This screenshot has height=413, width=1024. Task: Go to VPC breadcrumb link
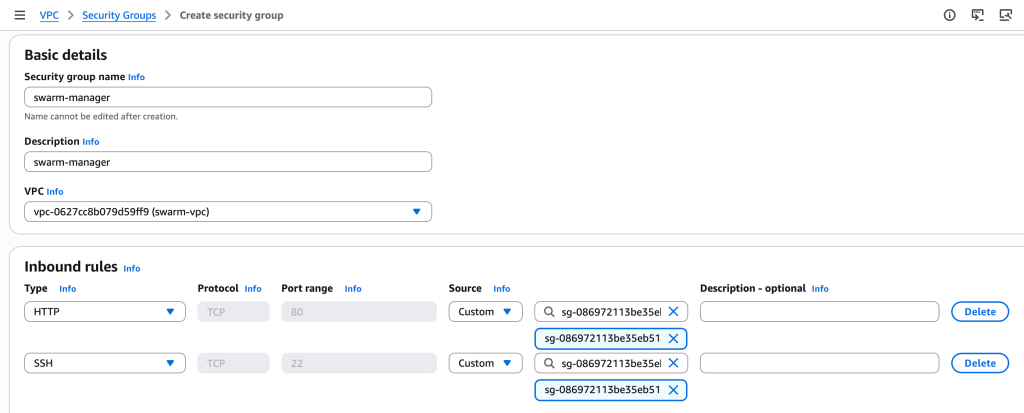(x=49, y=16)
